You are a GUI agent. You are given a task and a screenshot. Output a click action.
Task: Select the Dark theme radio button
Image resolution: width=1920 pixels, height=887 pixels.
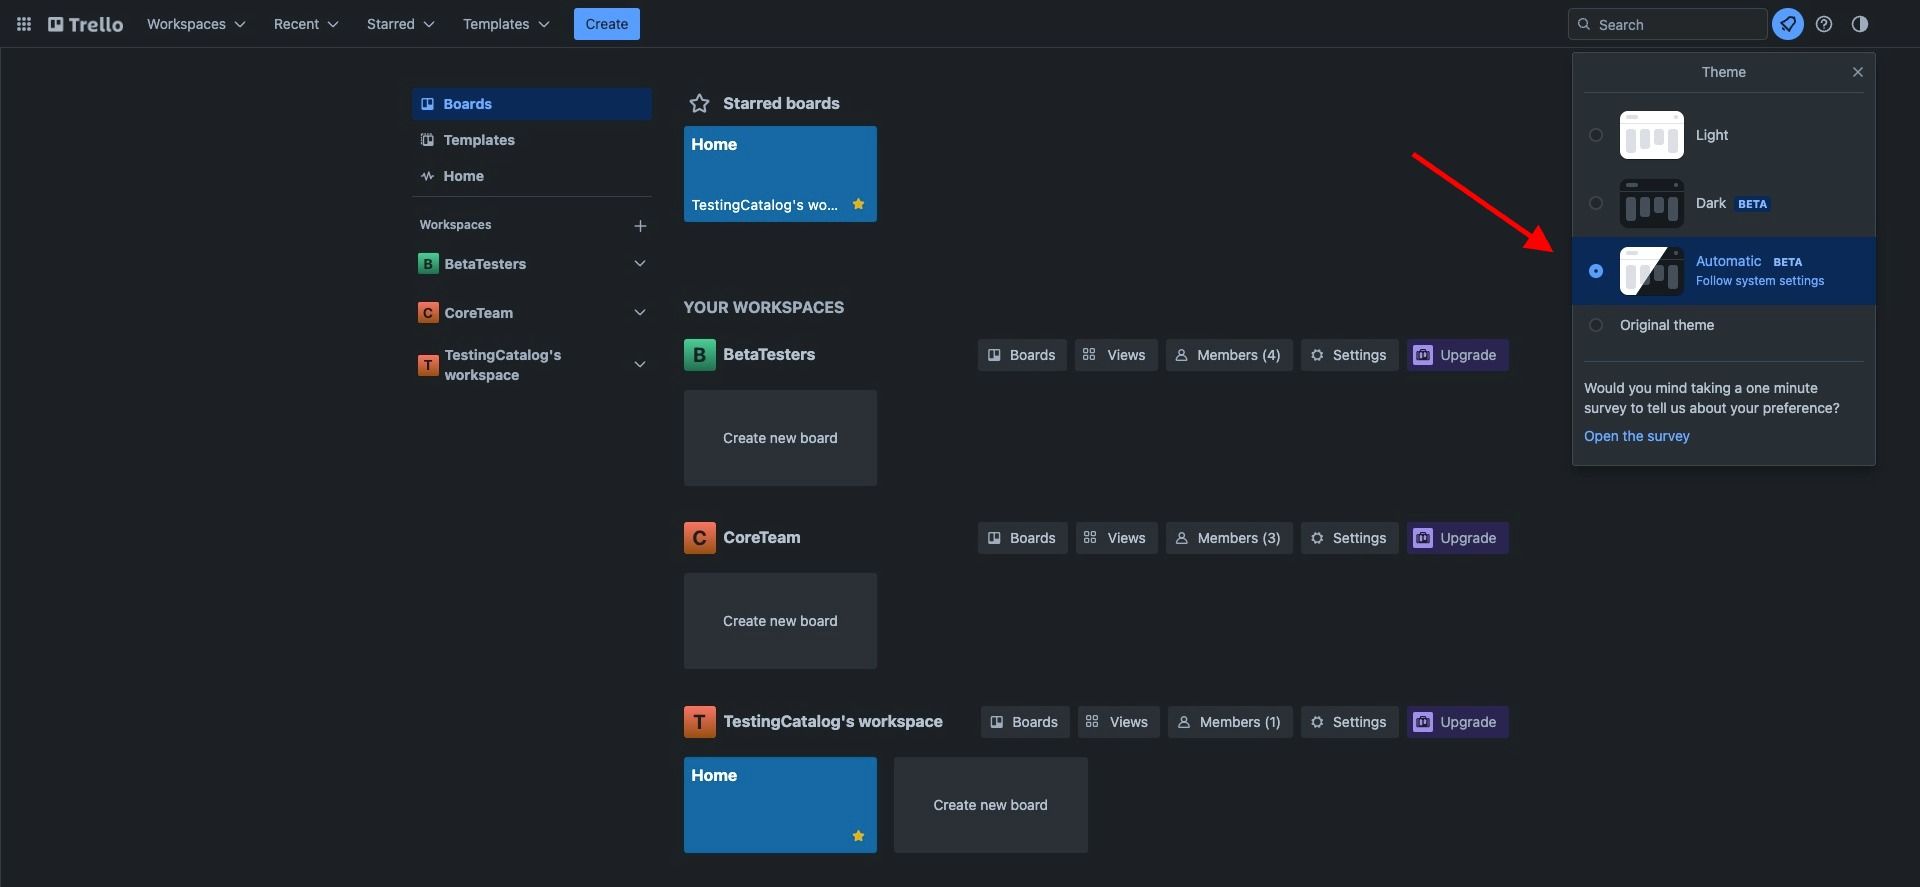[1596, 203]
